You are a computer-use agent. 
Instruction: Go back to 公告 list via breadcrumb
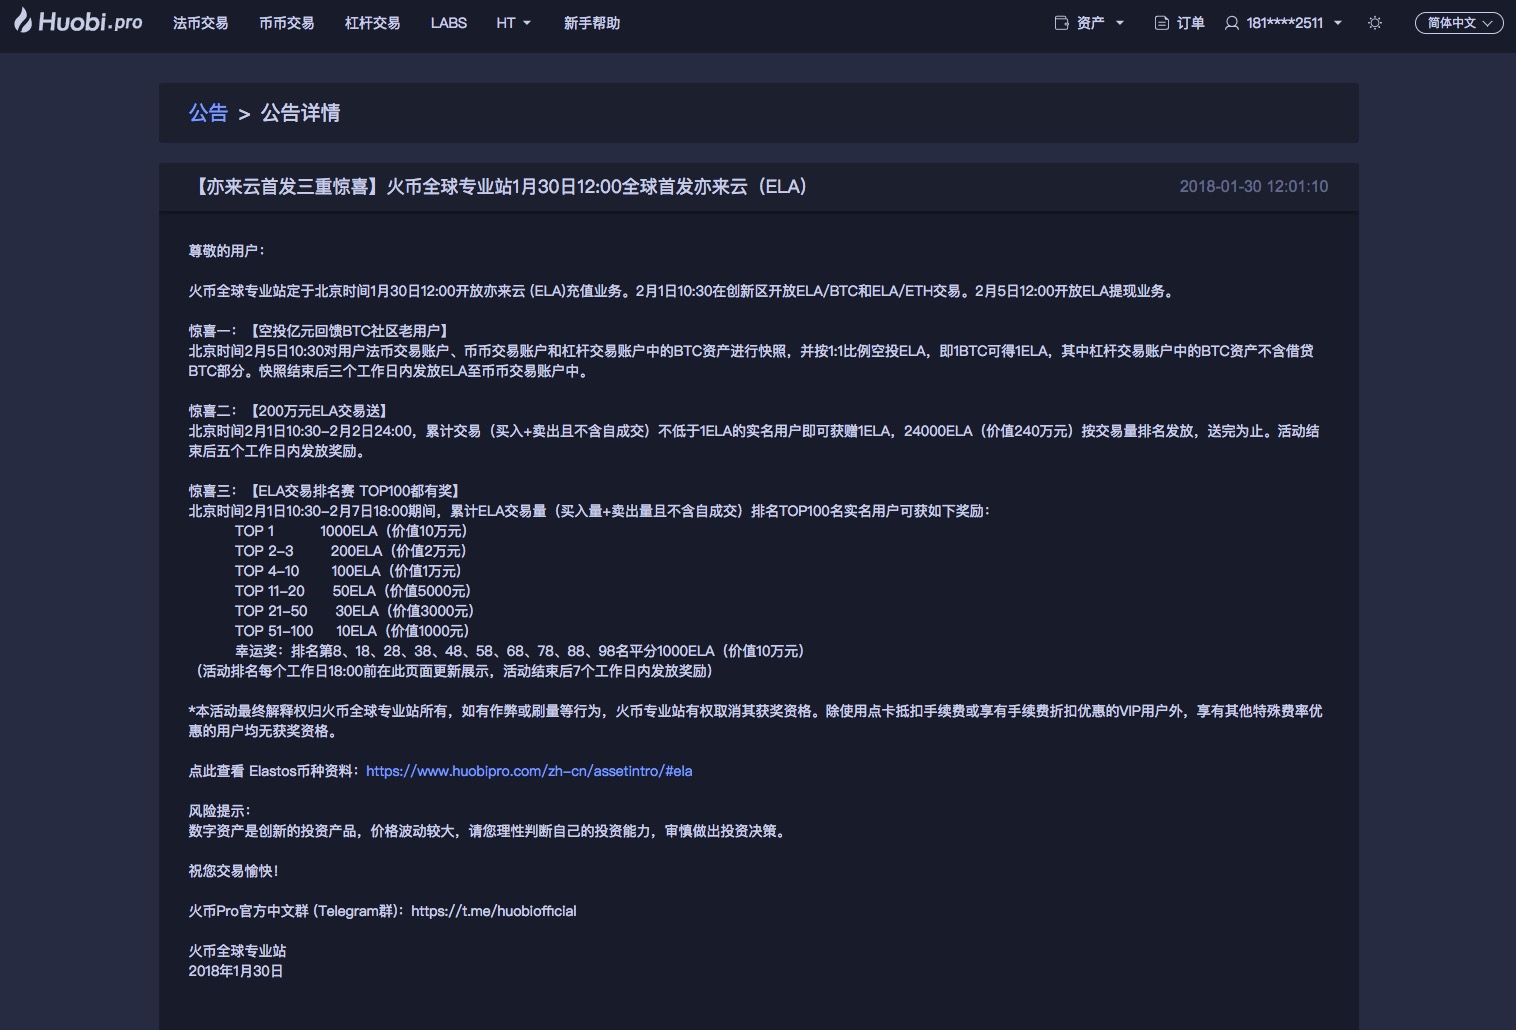(208, 113)
